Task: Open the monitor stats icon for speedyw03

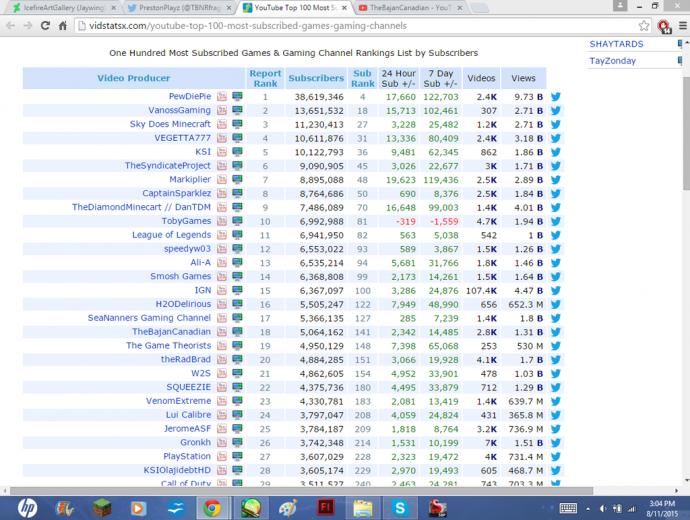Action: pyautogui.click(x=237, y=249)
